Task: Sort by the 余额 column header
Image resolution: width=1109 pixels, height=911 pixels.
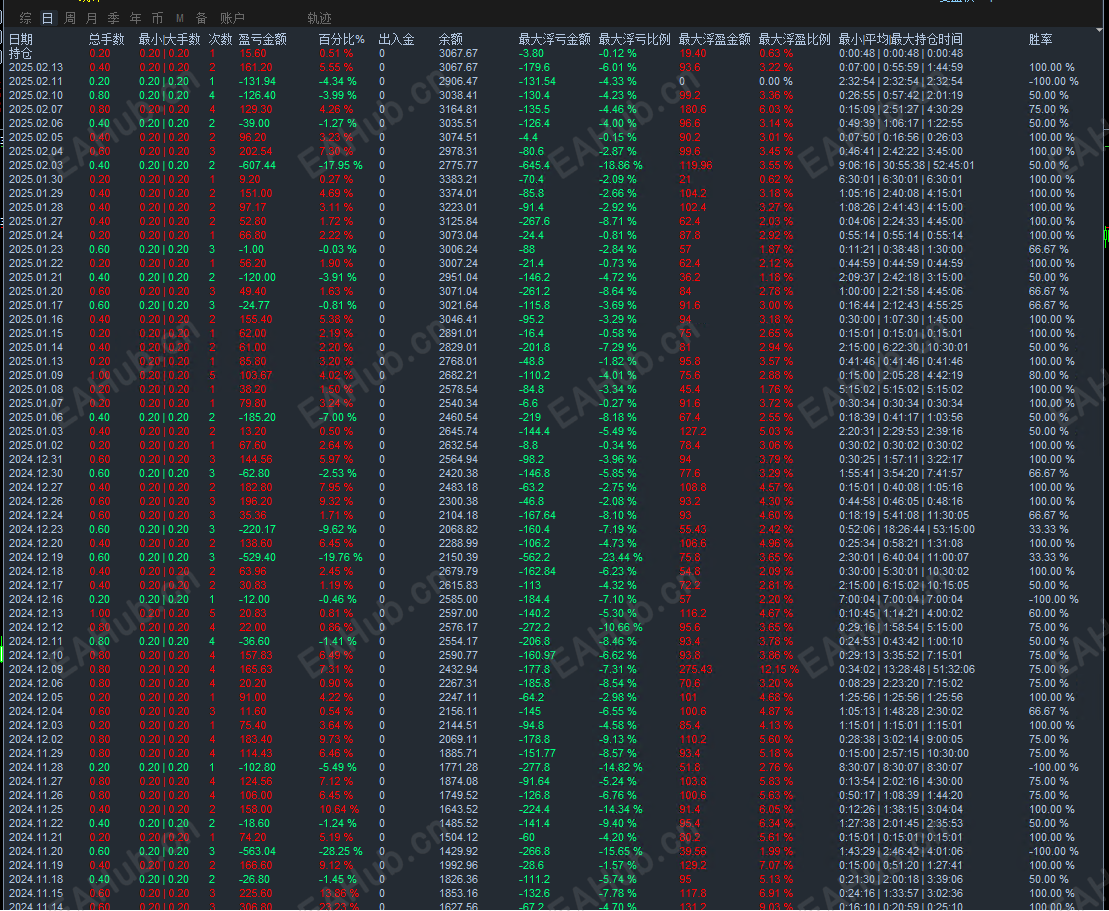Action: pyautogui.click(x=451, y=40)
